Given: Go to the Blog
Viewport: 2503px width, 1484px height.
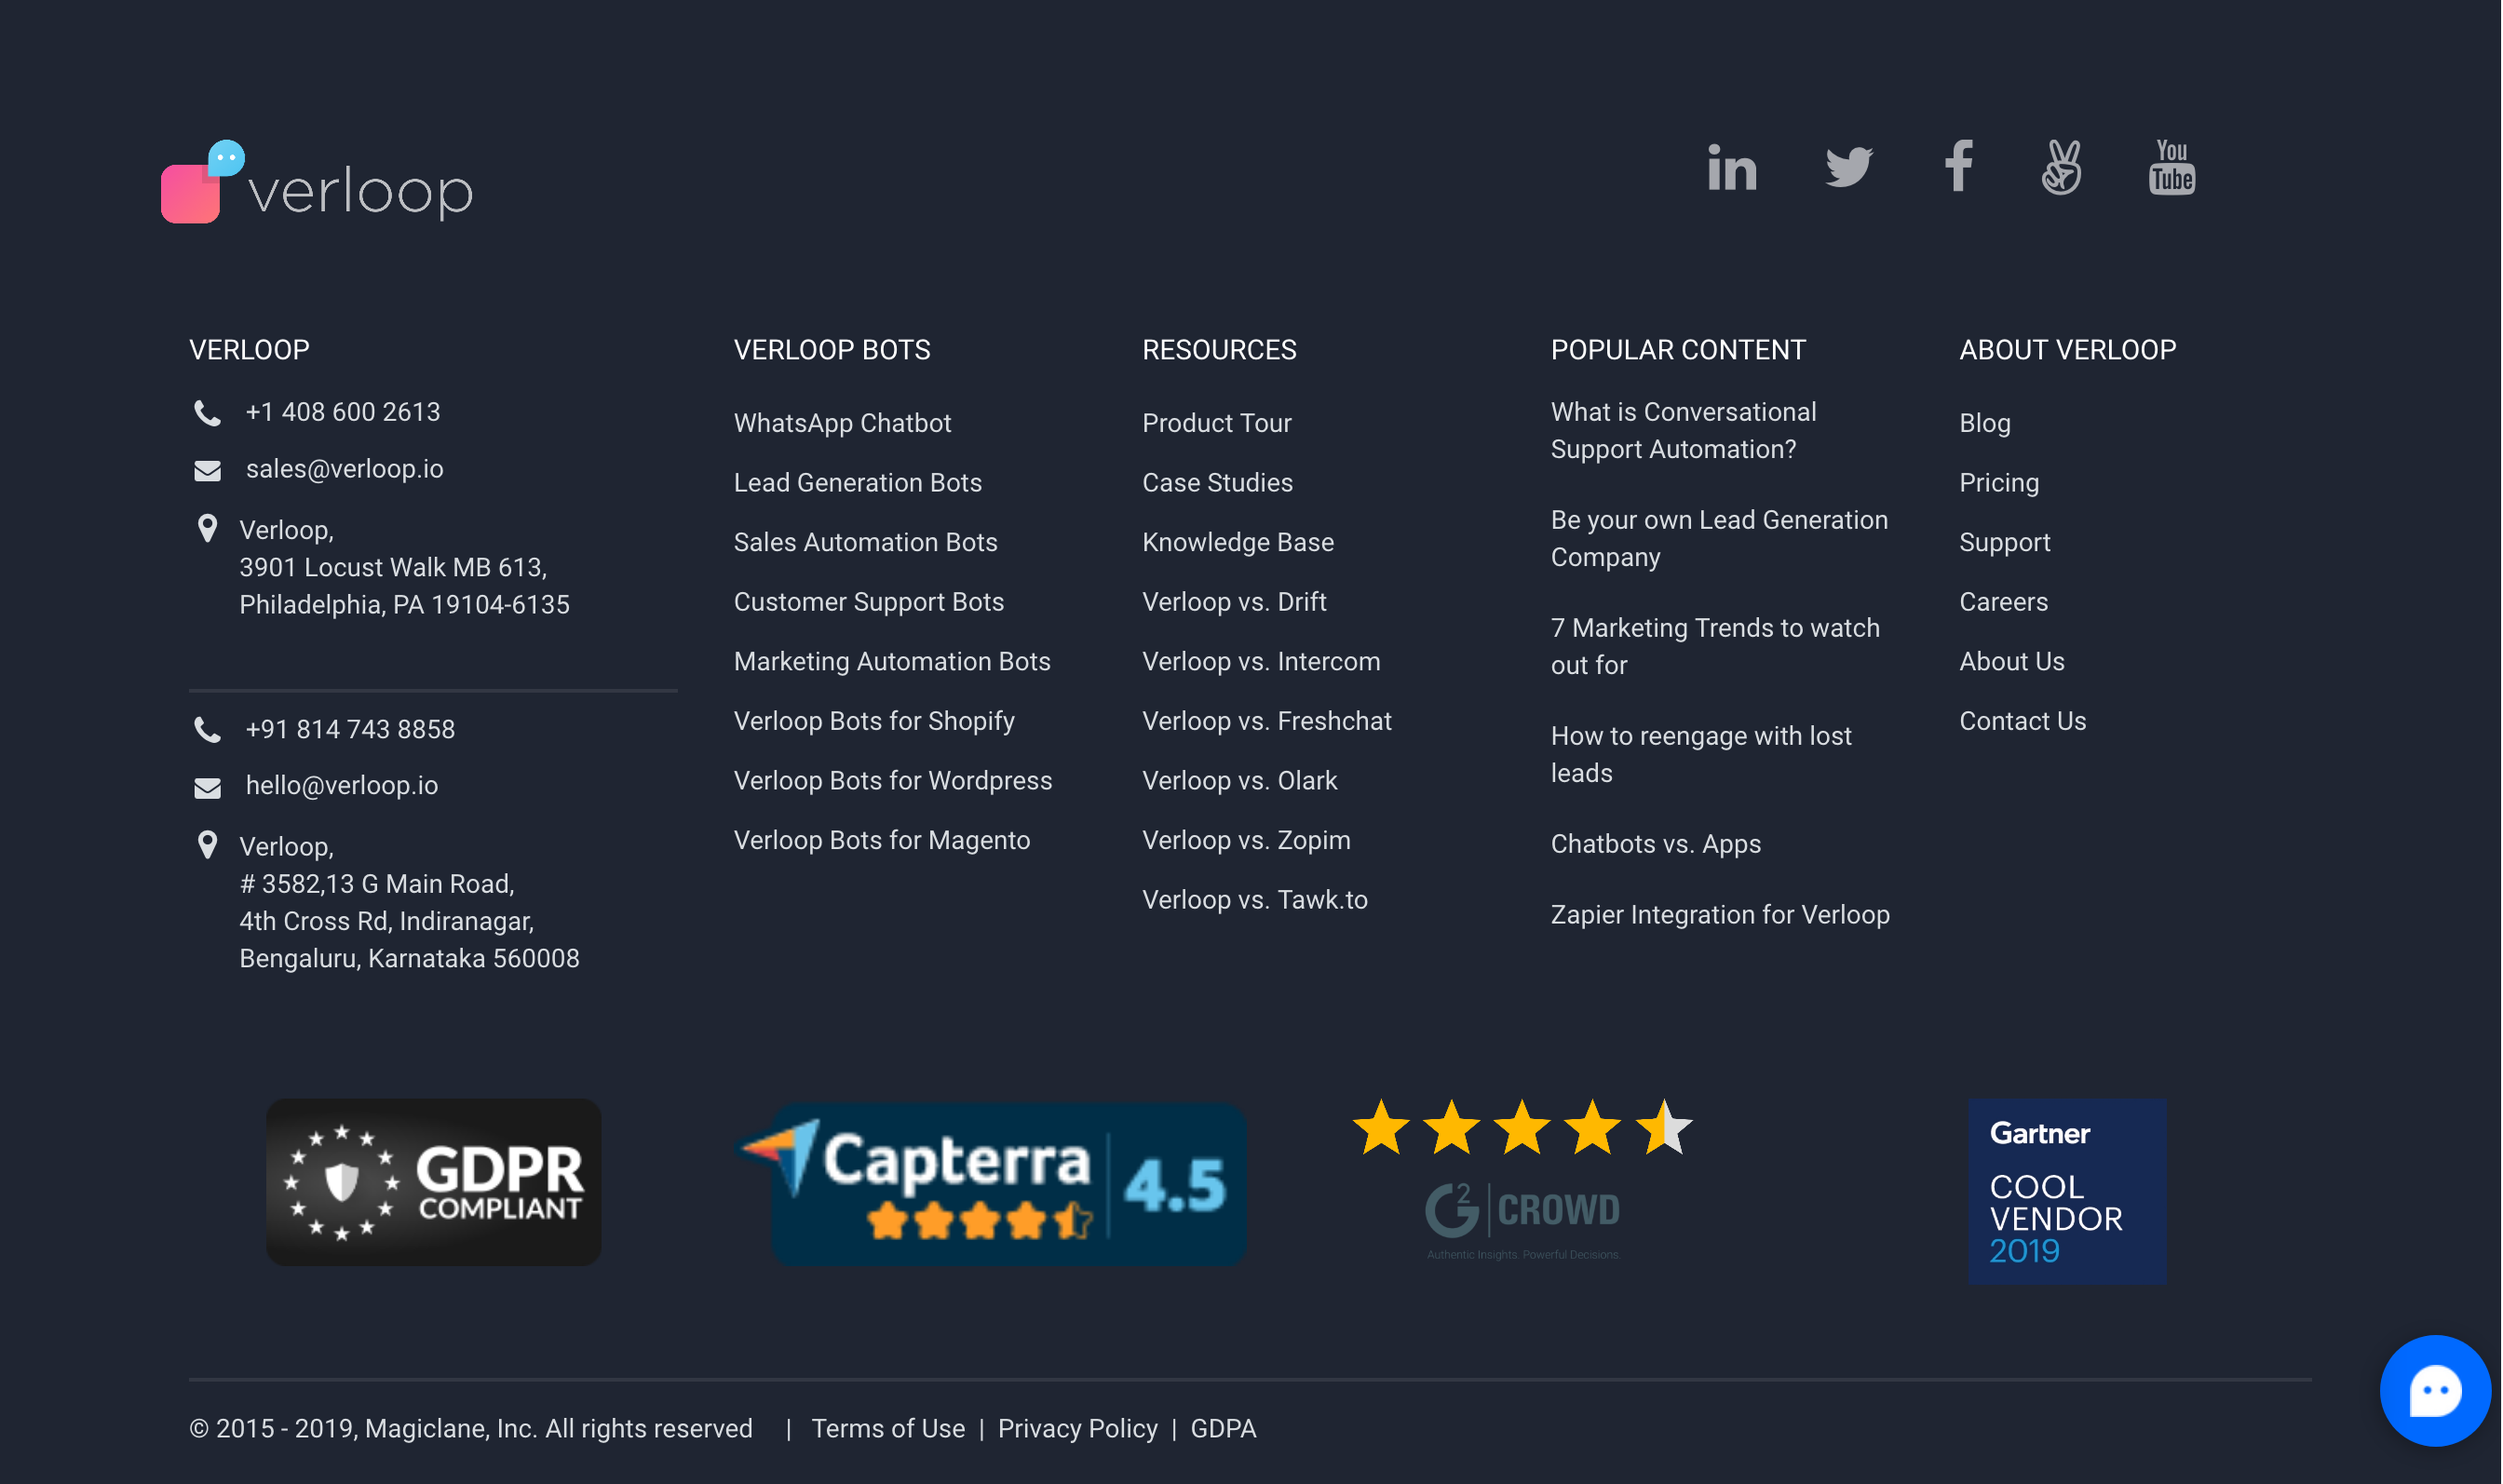Looking at the screenshot, I should point(1985,423).
